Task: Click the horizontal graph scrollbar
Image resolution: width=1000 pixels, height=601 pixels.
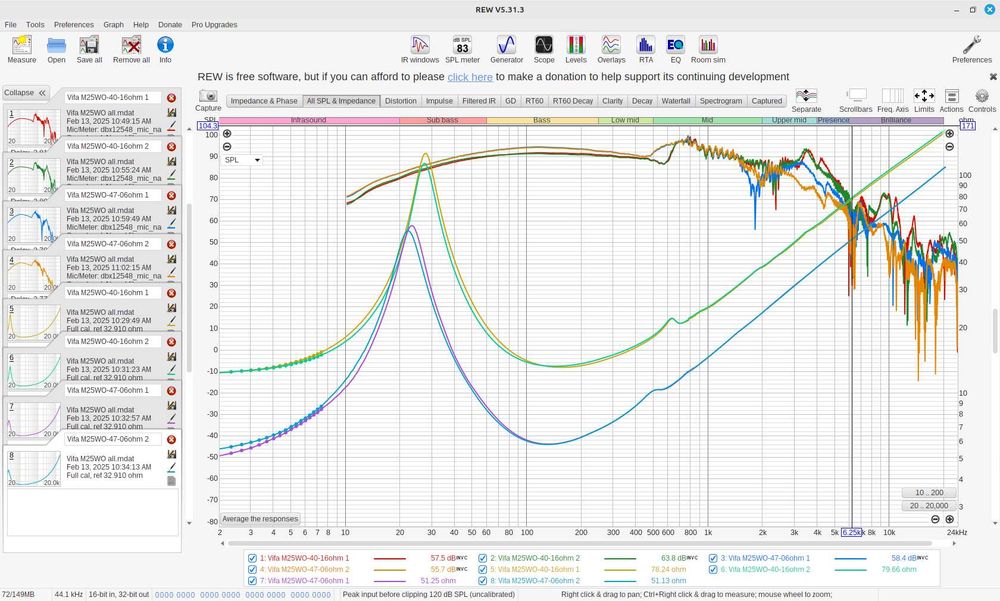Action: [587, 544]
